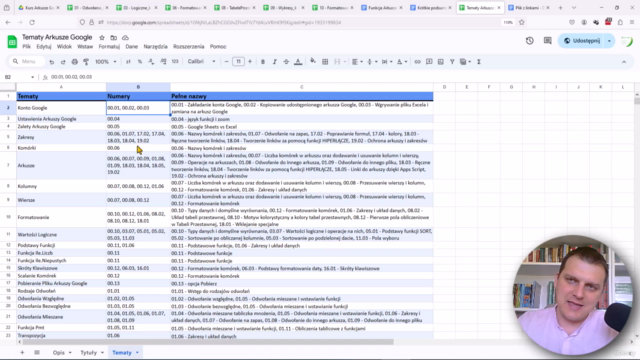Select the paint format roller tool
The width and height of the screenshot is (640, 360).
click(86, 62)
